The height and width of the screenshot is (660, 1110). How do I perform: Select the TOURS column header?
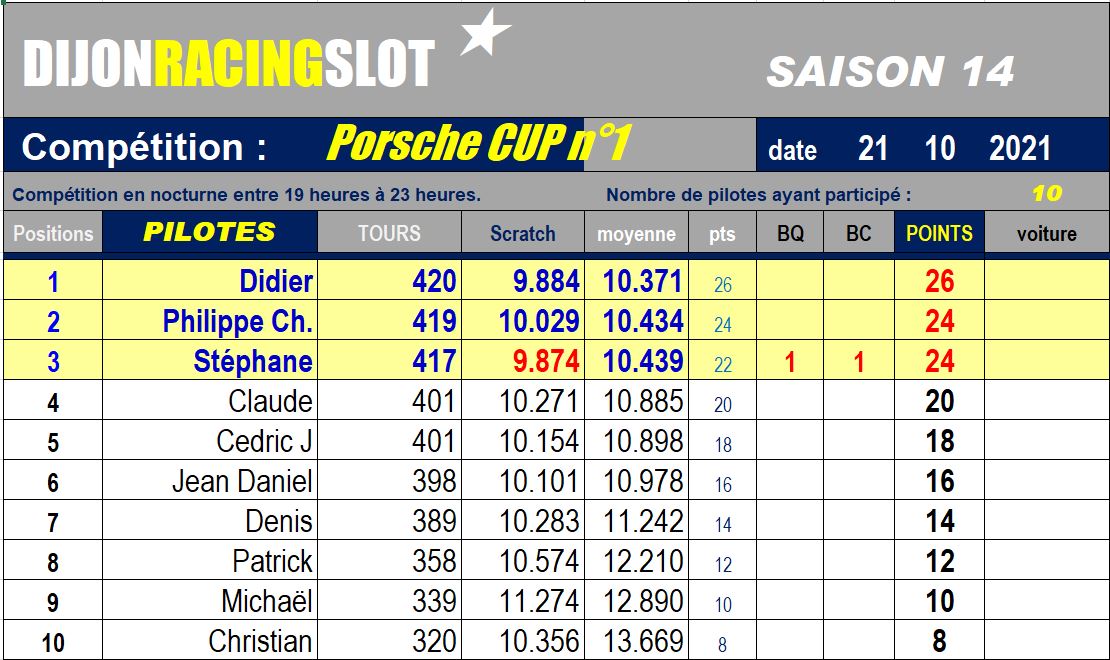point(389,232)
